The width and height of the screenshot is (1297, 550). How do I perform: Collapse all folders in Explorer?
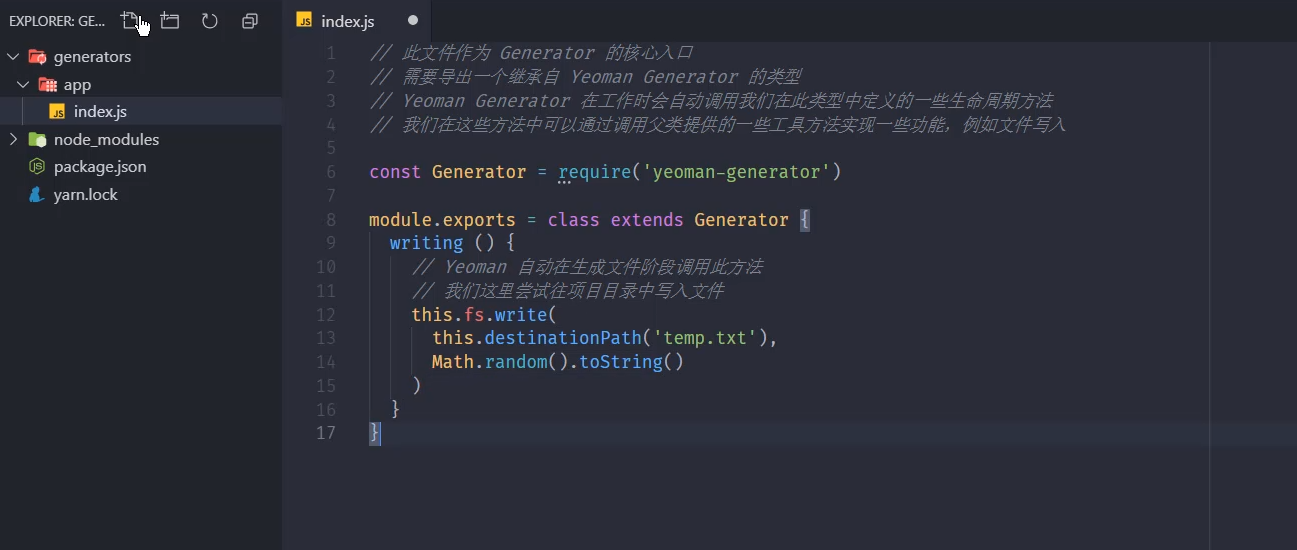coord(250,20)
